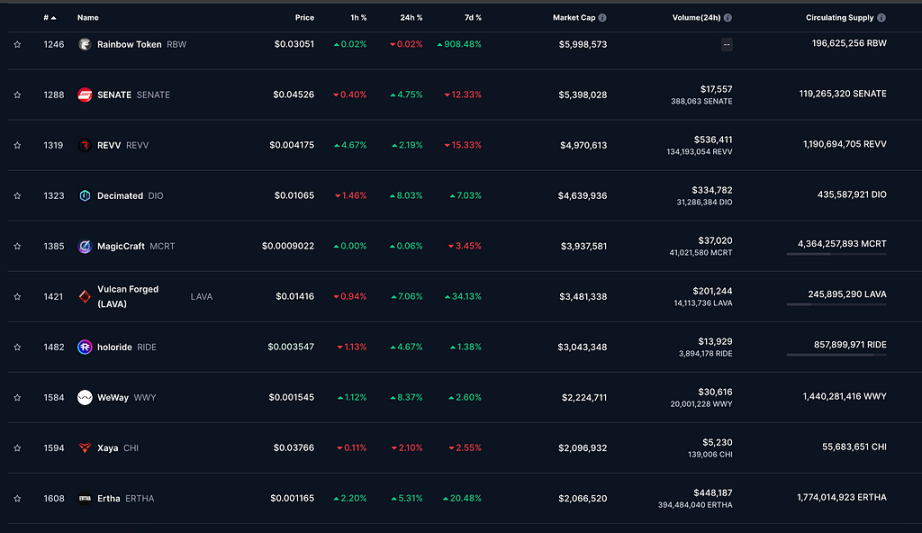Sort by 7d % column header
922x533 pixels.
click(473, 18)
